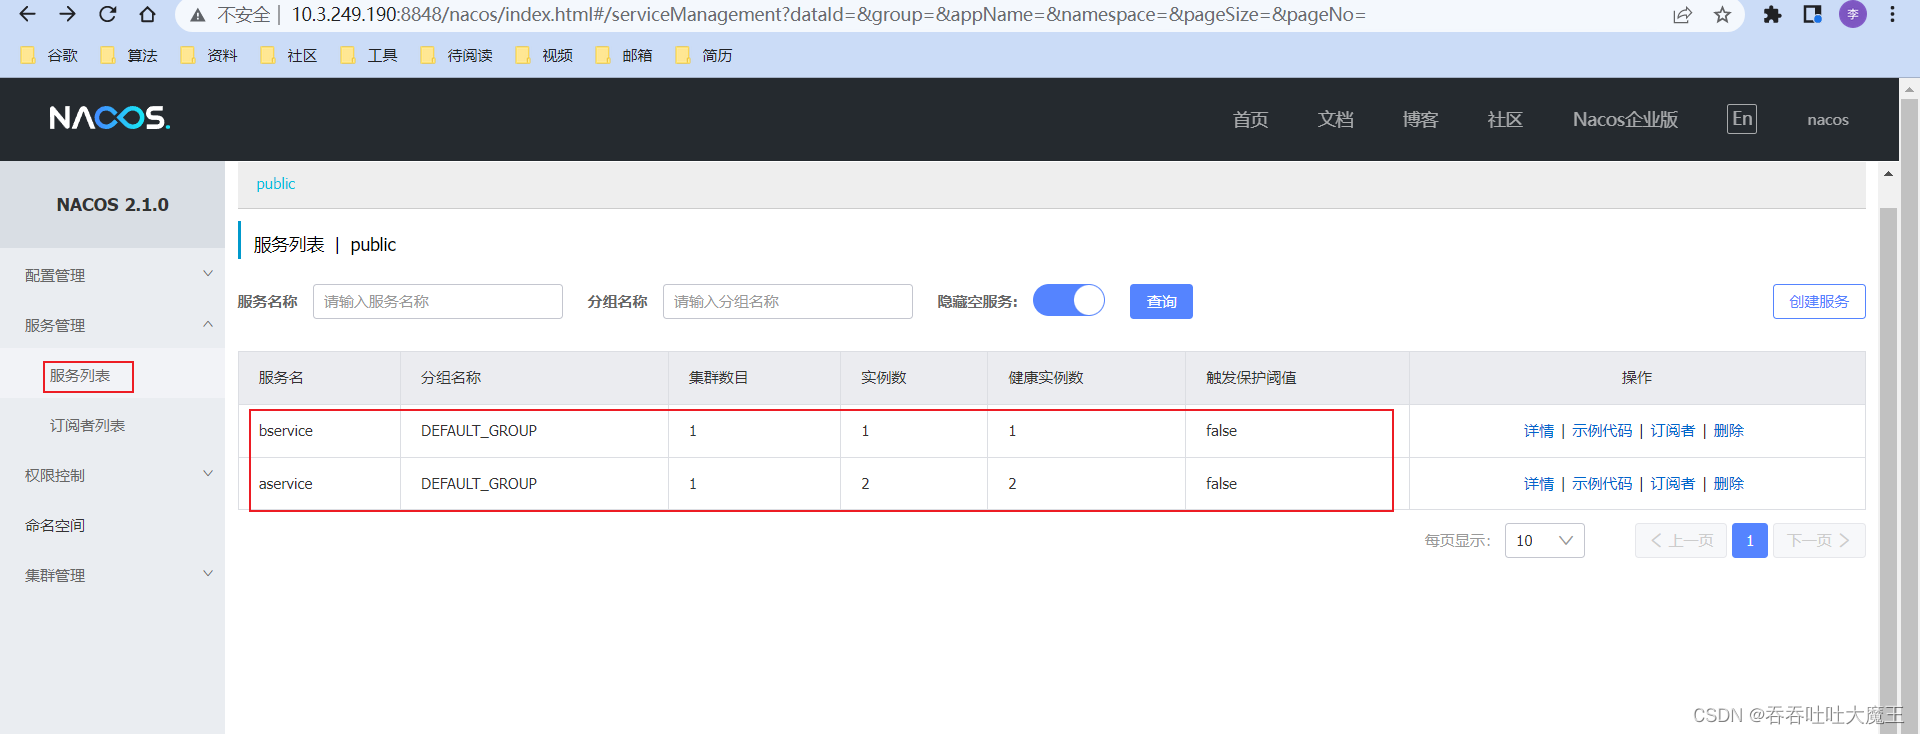1920x734 pixels.
Task: Click the 下一页 pagination button
Action: point(1819,540)
